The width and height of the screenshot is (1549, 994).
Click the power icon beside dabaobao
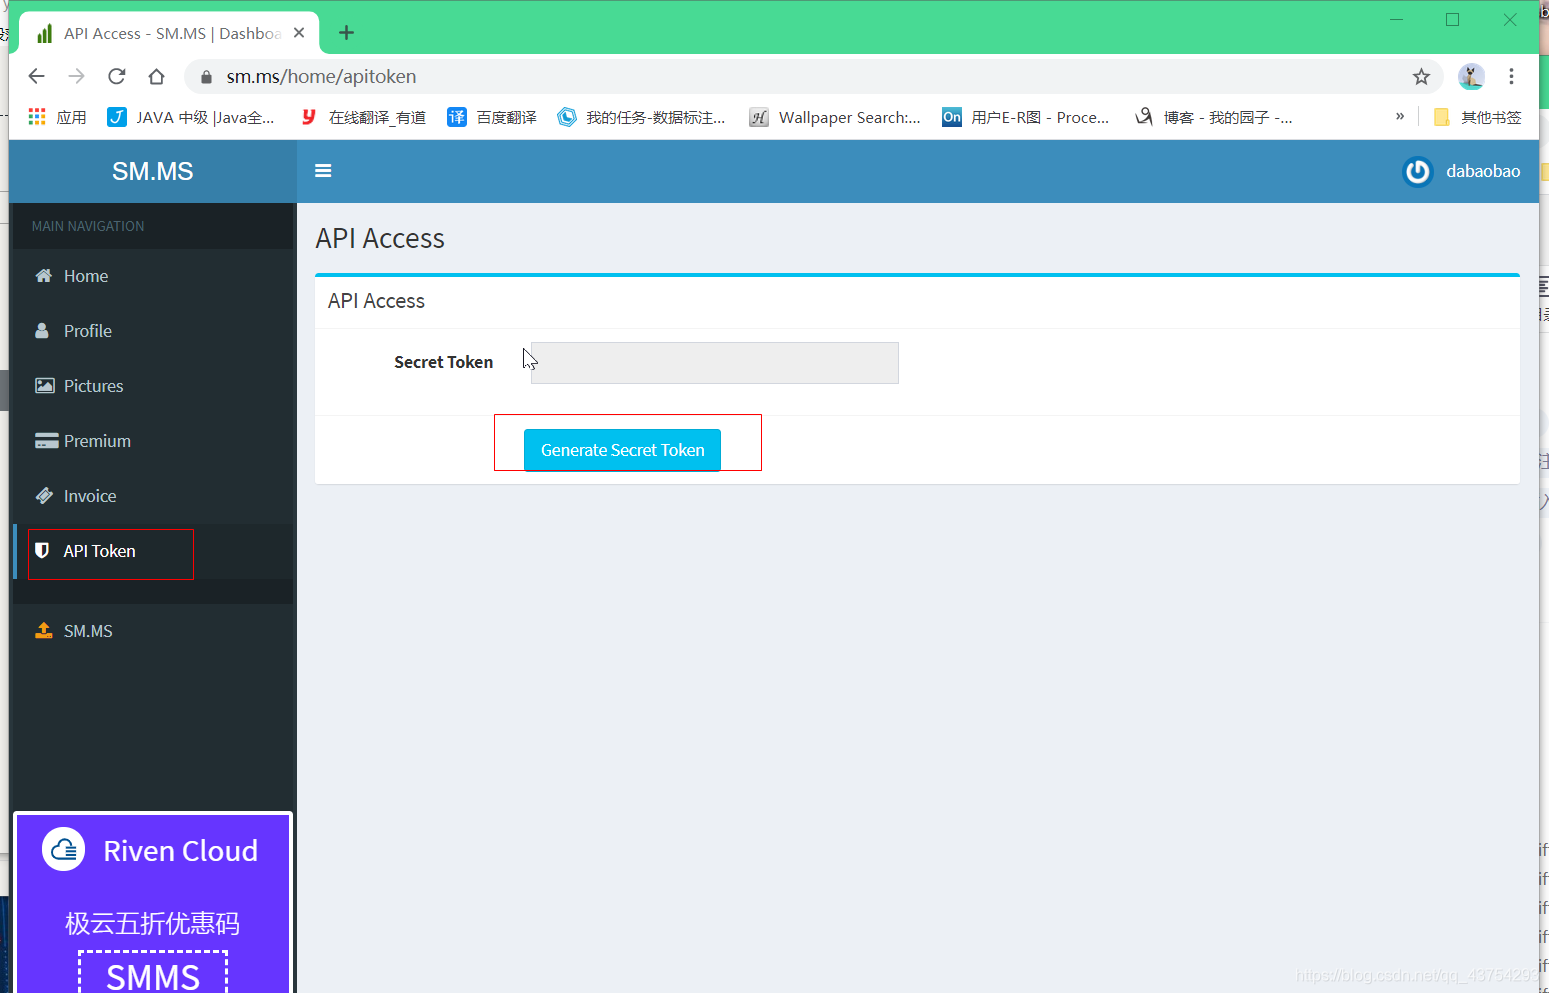(x=1417, y=172)
